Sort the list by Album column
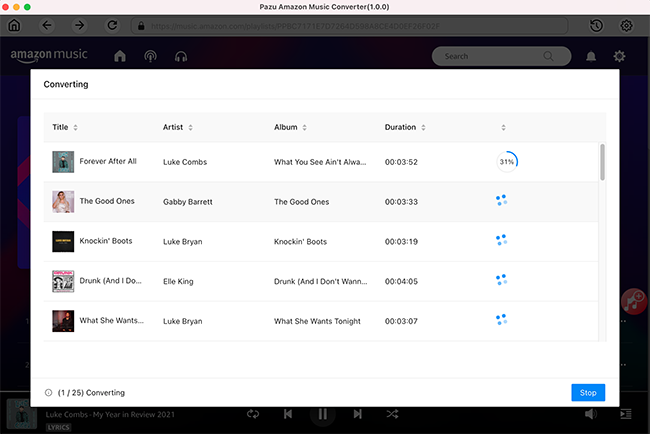Image resolution: width=650 pixels, height=434 pixels. point(290,127)
